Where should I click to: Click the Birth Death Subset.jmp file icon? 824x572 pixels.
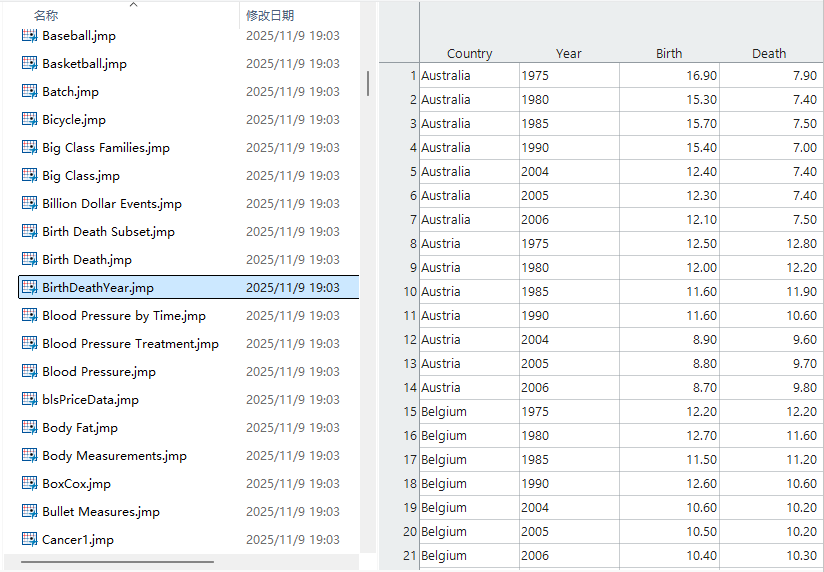click(x=29, y=231)
